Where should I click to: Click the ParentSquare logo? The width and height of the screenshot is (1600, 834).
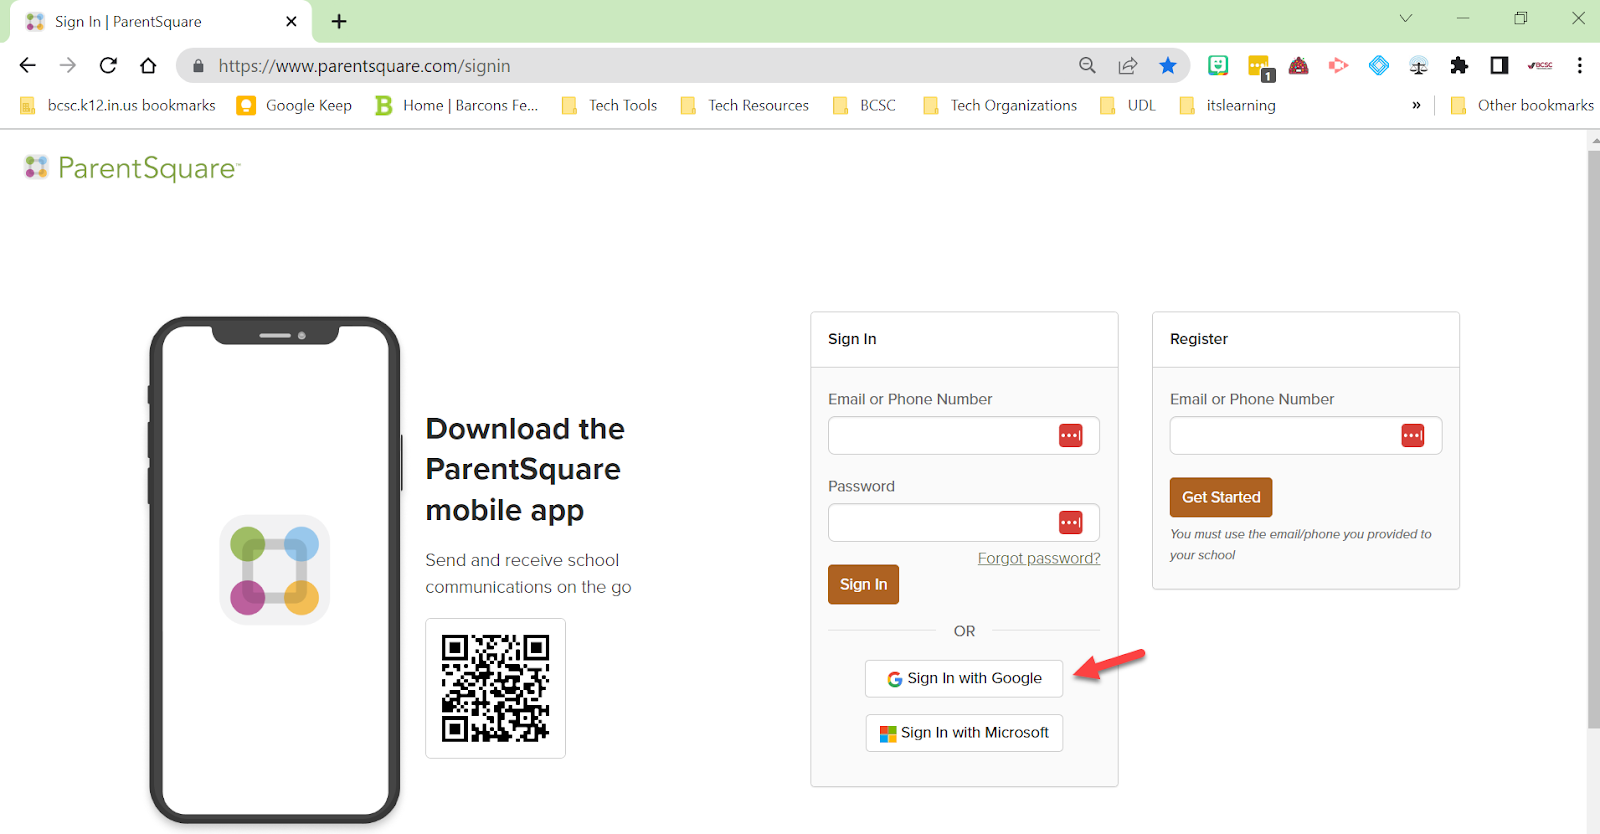point(132,168)
